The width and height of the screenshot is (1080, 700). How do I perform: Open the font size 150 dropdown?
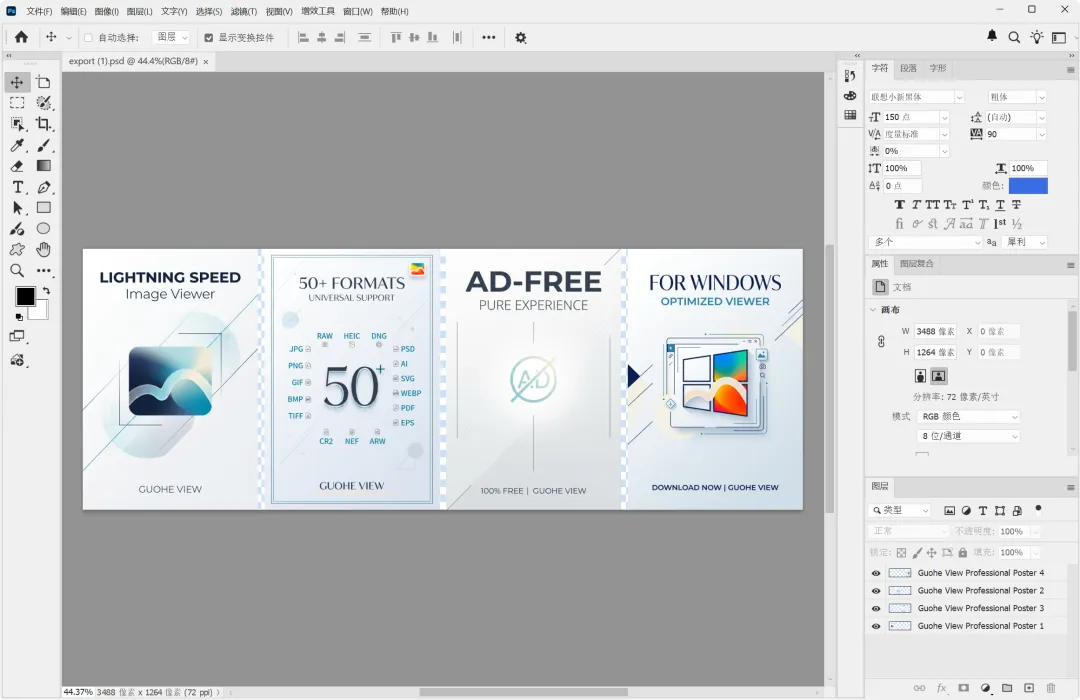click(944, 118)
